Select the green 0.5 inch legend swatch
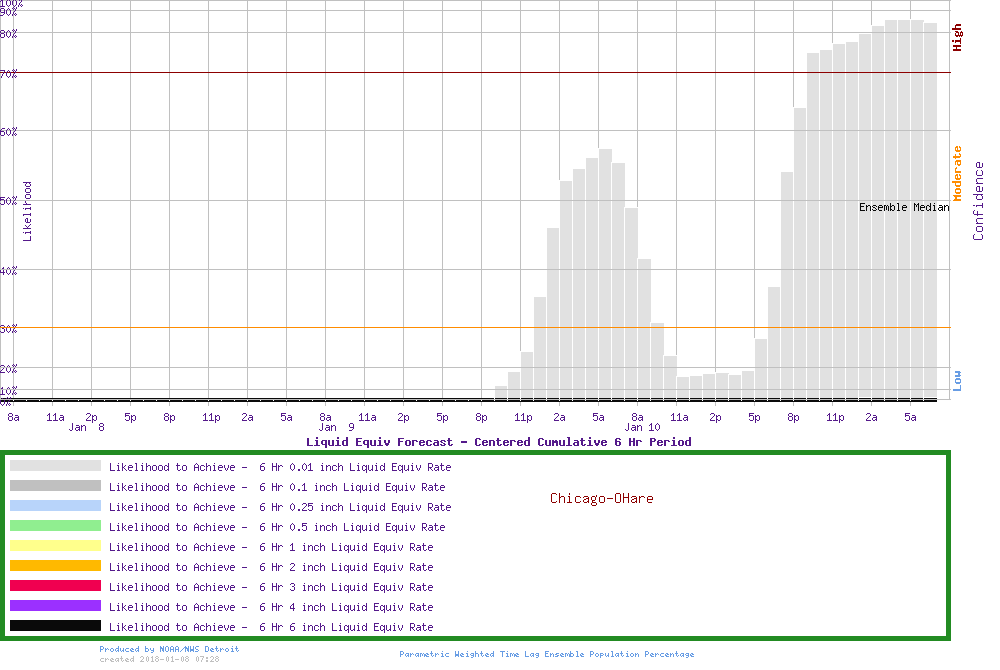Viewport: 1000px width, 670px height. tap(55, 526)
